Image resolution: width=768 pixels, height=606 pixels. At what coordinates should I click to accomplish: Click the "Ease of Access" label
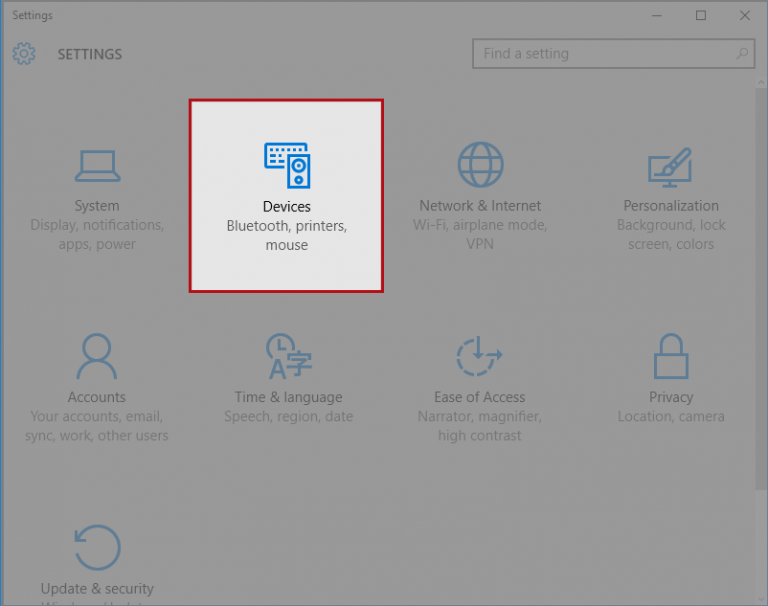(x=480, y=397)
